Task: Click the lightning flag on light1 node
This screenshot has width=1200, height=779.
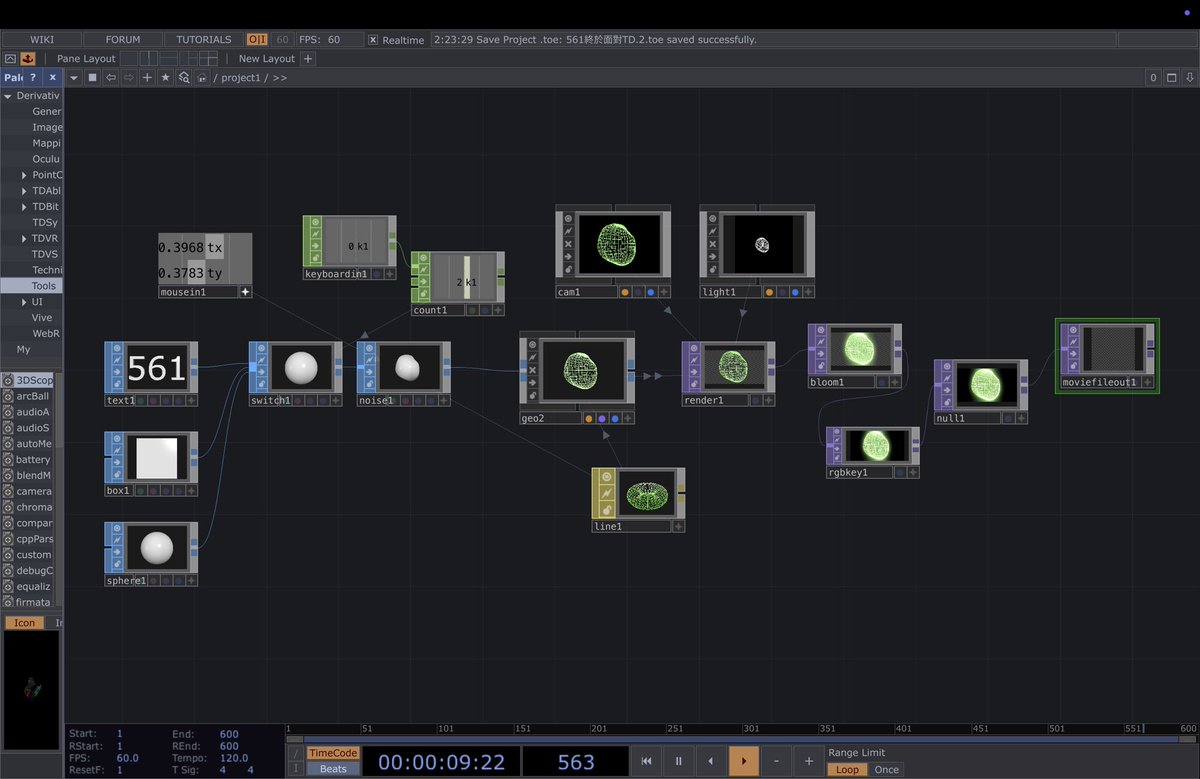Action: pos(712,231)
